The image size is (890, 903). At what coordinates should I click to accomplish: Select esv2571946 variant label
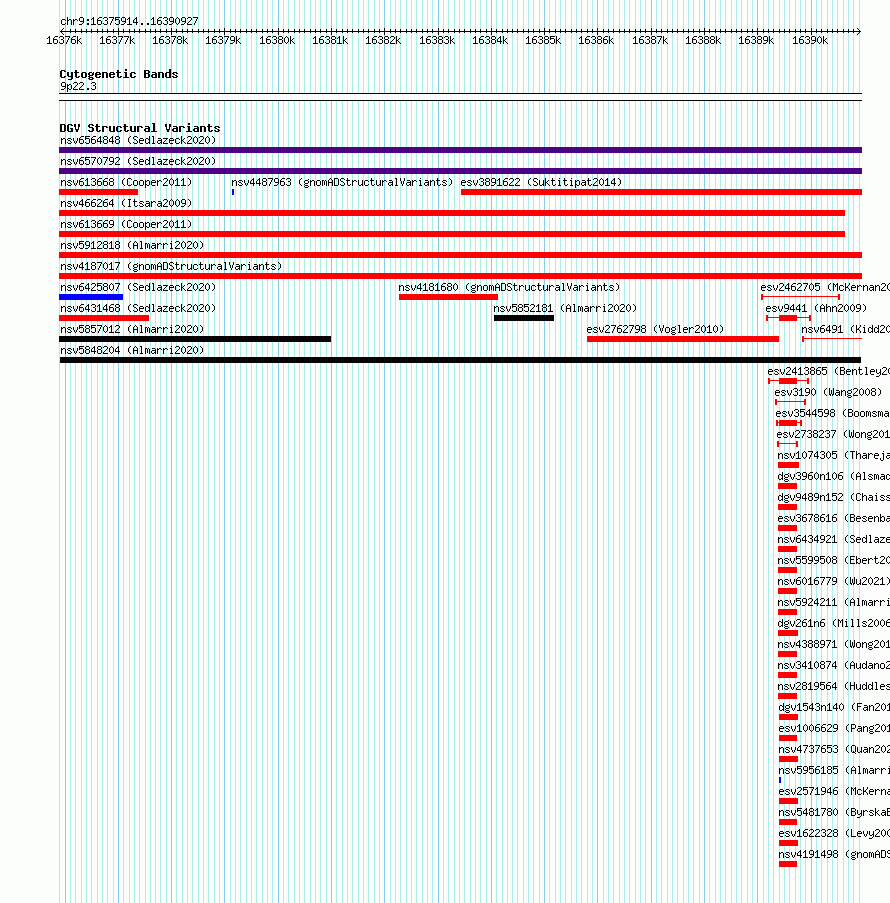pyautogui.click(x=834, y=792)
